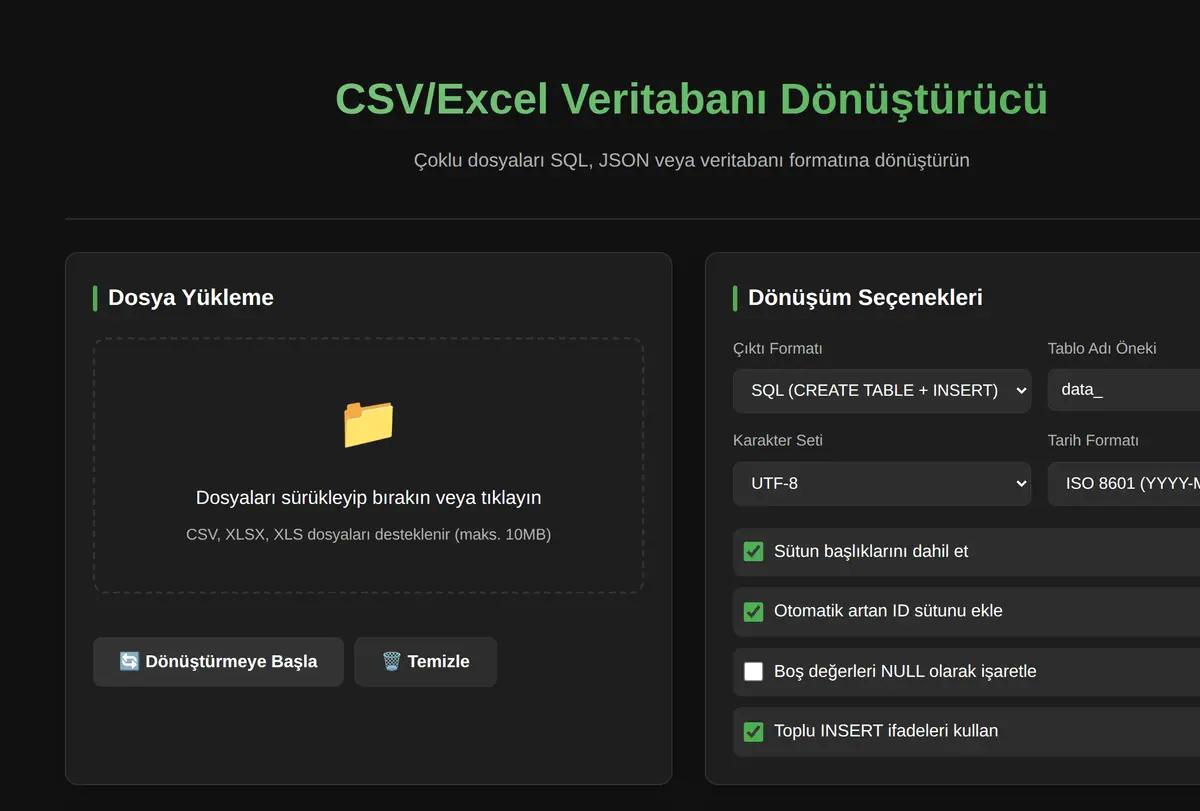
Task: Click the Dosya Yükleme heading
Action: 191,297
